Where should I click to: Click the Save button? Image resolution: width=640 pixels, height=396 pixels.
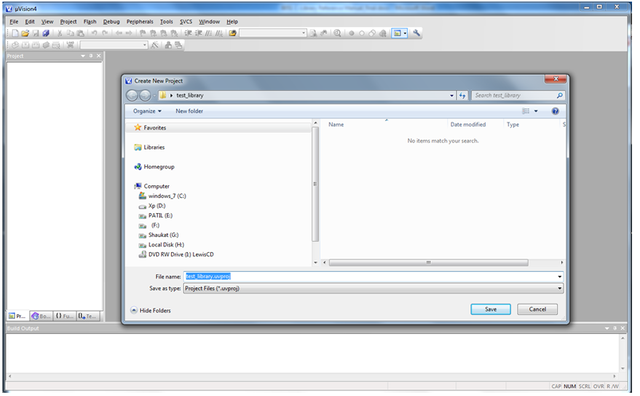(491, 309)
